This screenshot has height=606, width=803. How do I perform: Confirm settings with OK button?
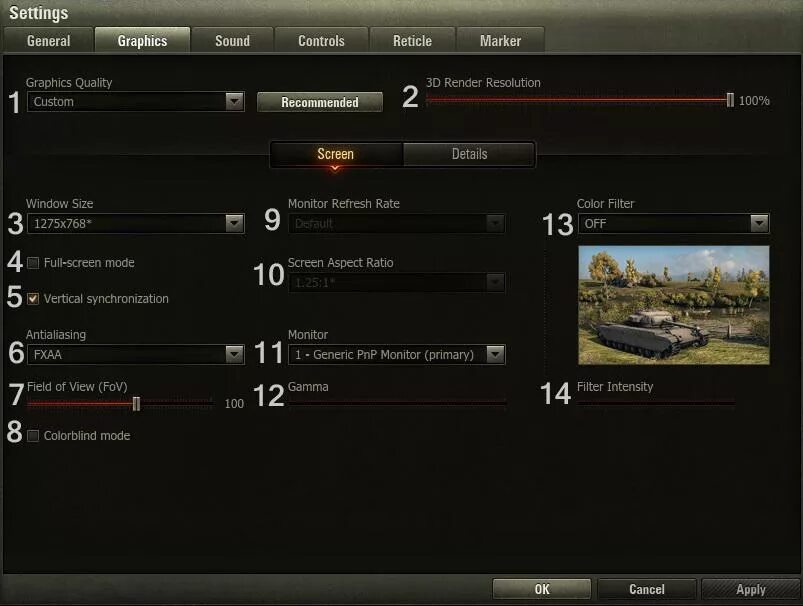(542, 589)
